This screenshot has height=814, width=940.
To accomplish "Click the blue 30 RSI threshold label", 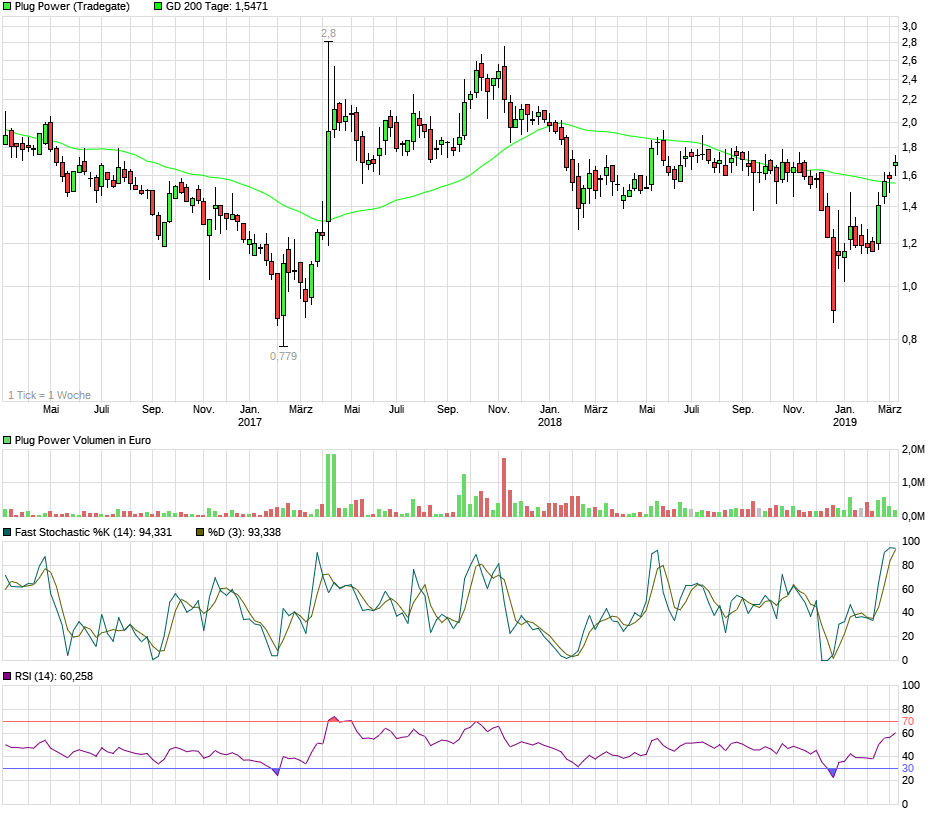I will point(908,768).
